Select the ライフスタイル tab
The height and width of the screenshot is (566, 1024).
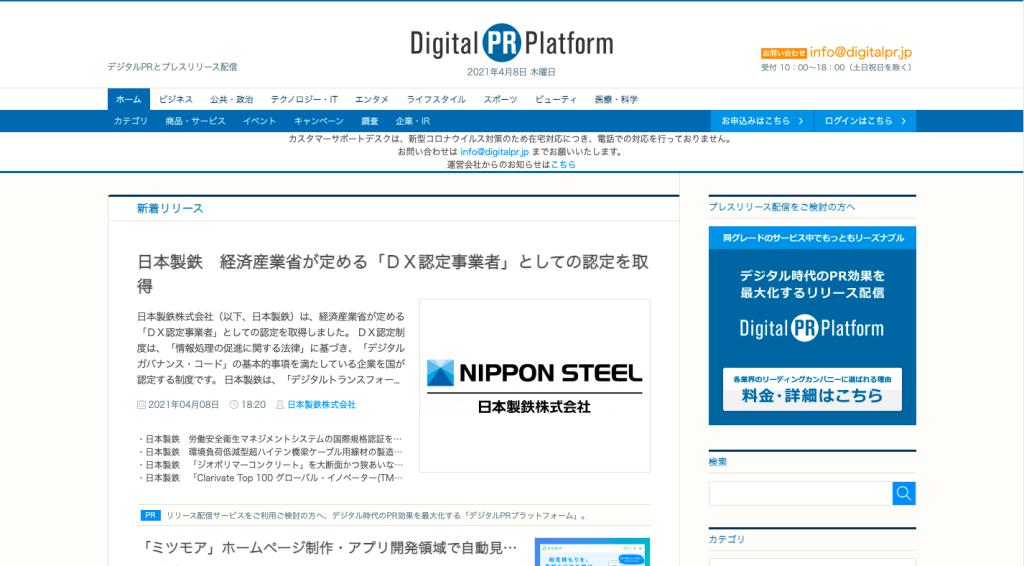tap(436, 99)
